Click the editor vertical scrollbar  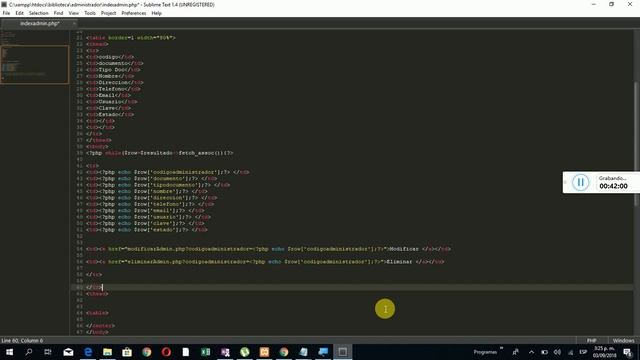(636, 143)
